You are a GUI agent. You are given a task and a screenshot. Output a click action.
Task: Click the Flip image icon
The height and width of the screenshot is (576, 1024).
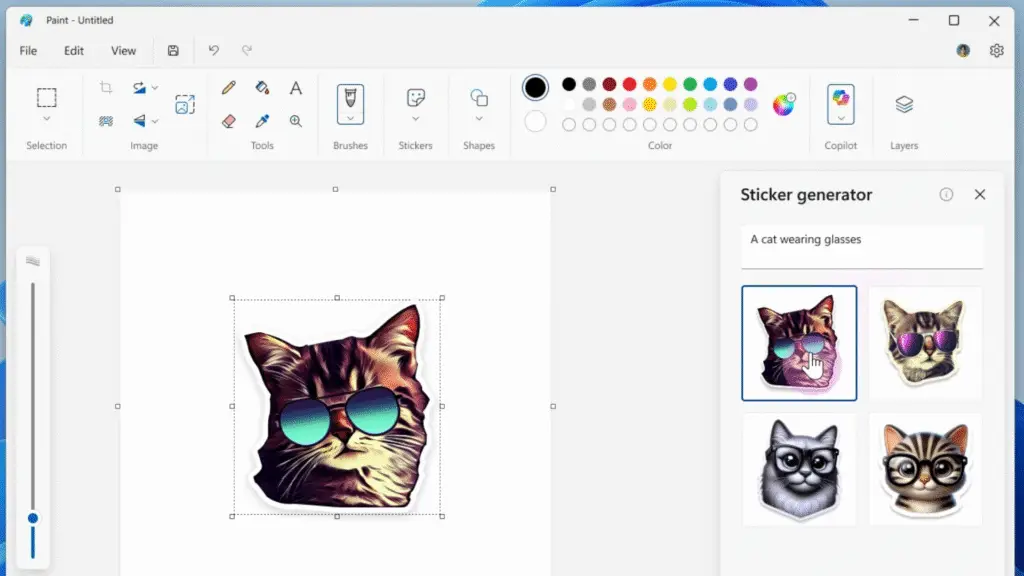click(139, 121)
